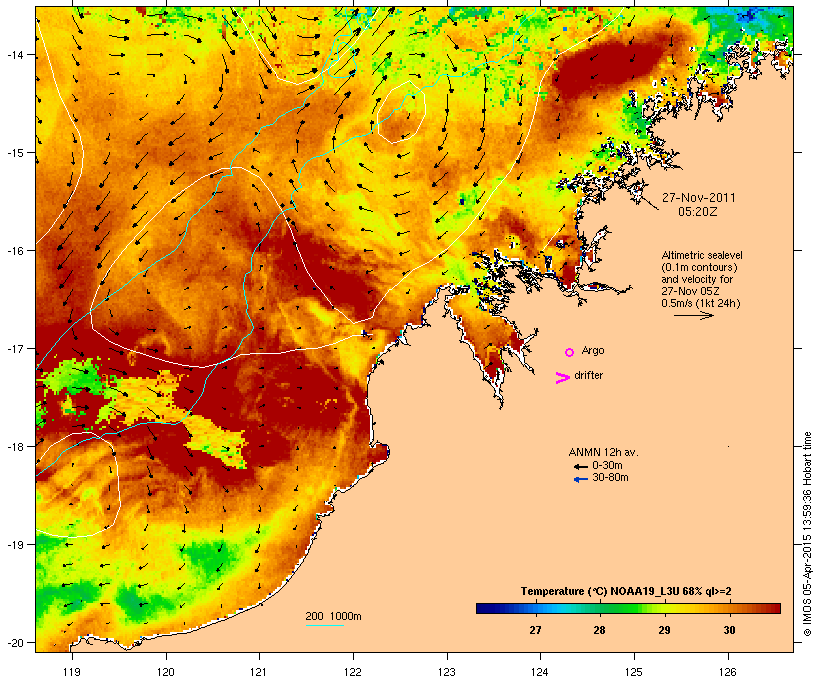Screen dimensions: 820x680
Task: Click the latitude label -15
Action: [14, 153]
